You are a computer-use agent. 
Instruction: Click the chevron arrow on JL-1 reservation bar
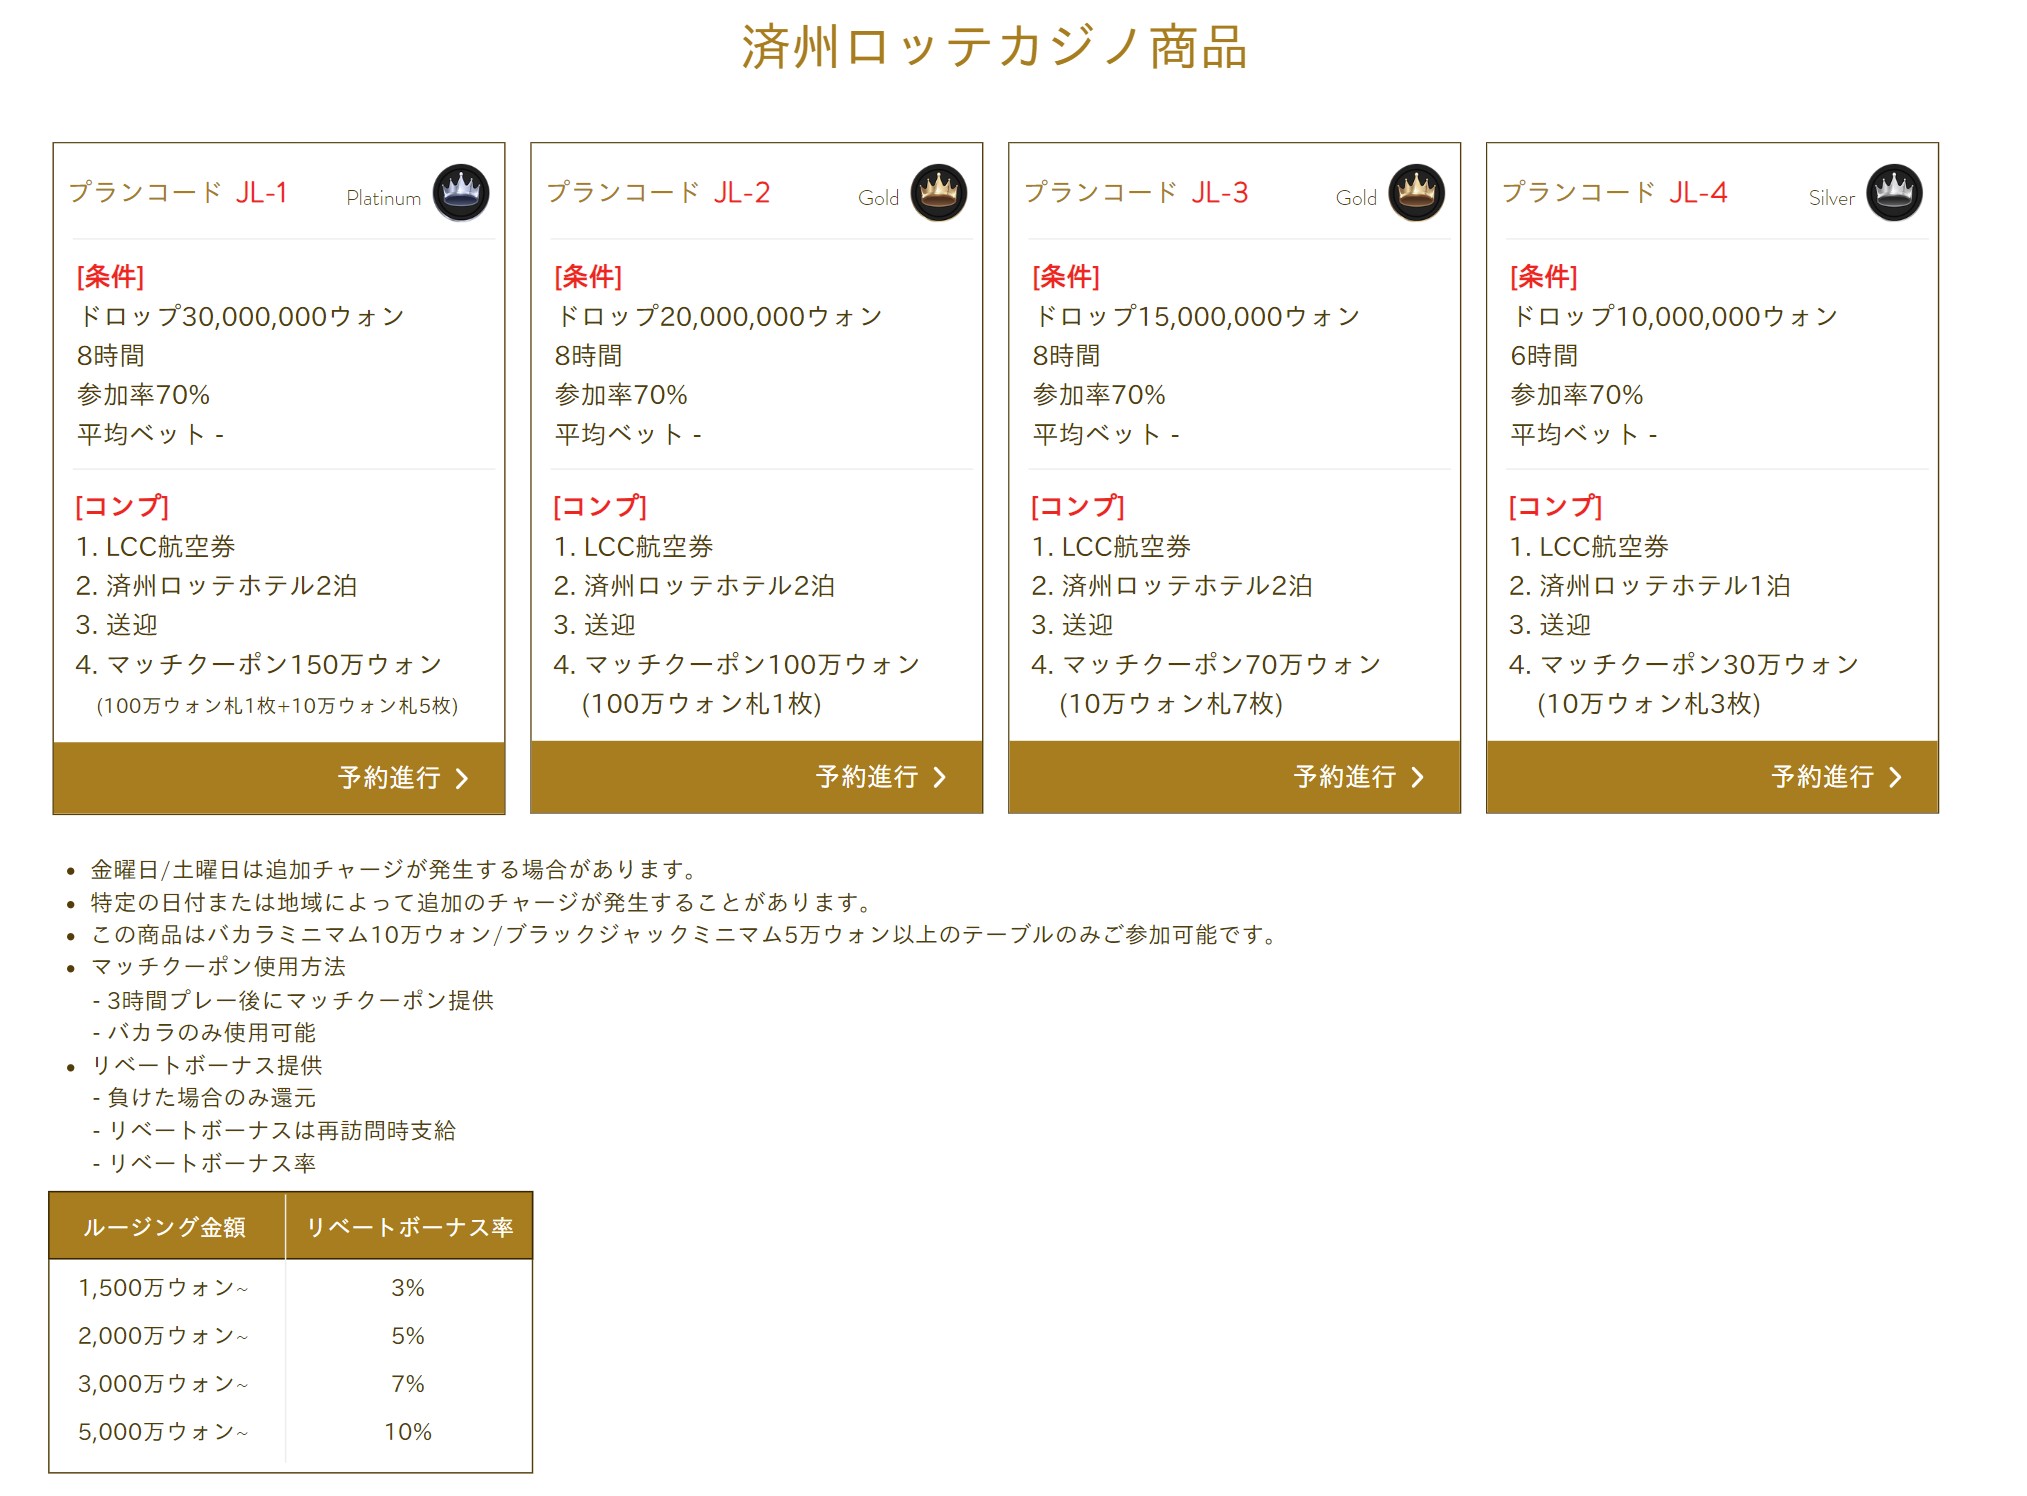462,778
